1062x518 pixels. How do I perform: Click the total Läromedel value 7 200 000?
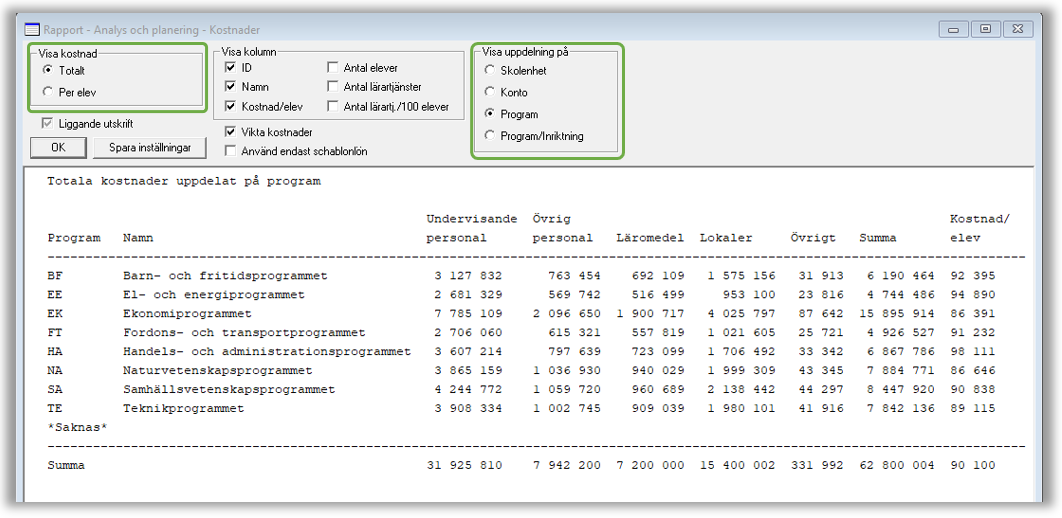click(x=650, y=466)
